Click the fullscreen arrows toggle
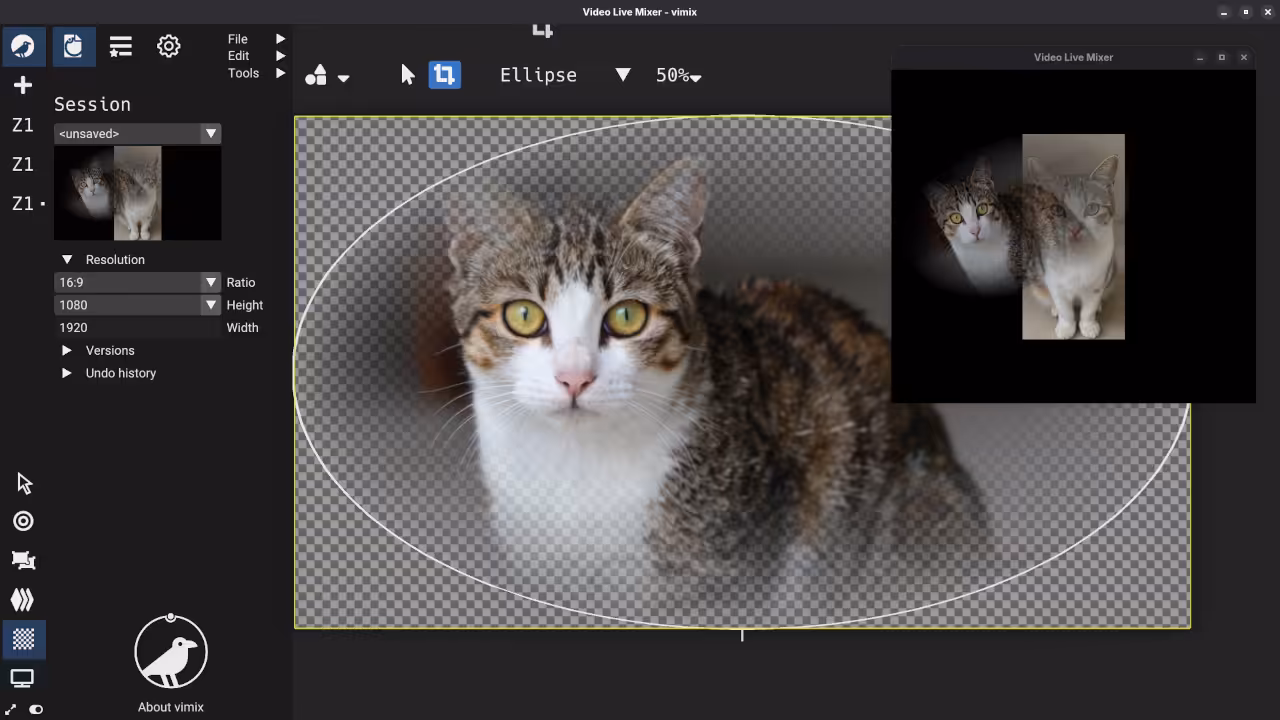The height and width of the screenshot is (720, 1280). pos(12,709)
